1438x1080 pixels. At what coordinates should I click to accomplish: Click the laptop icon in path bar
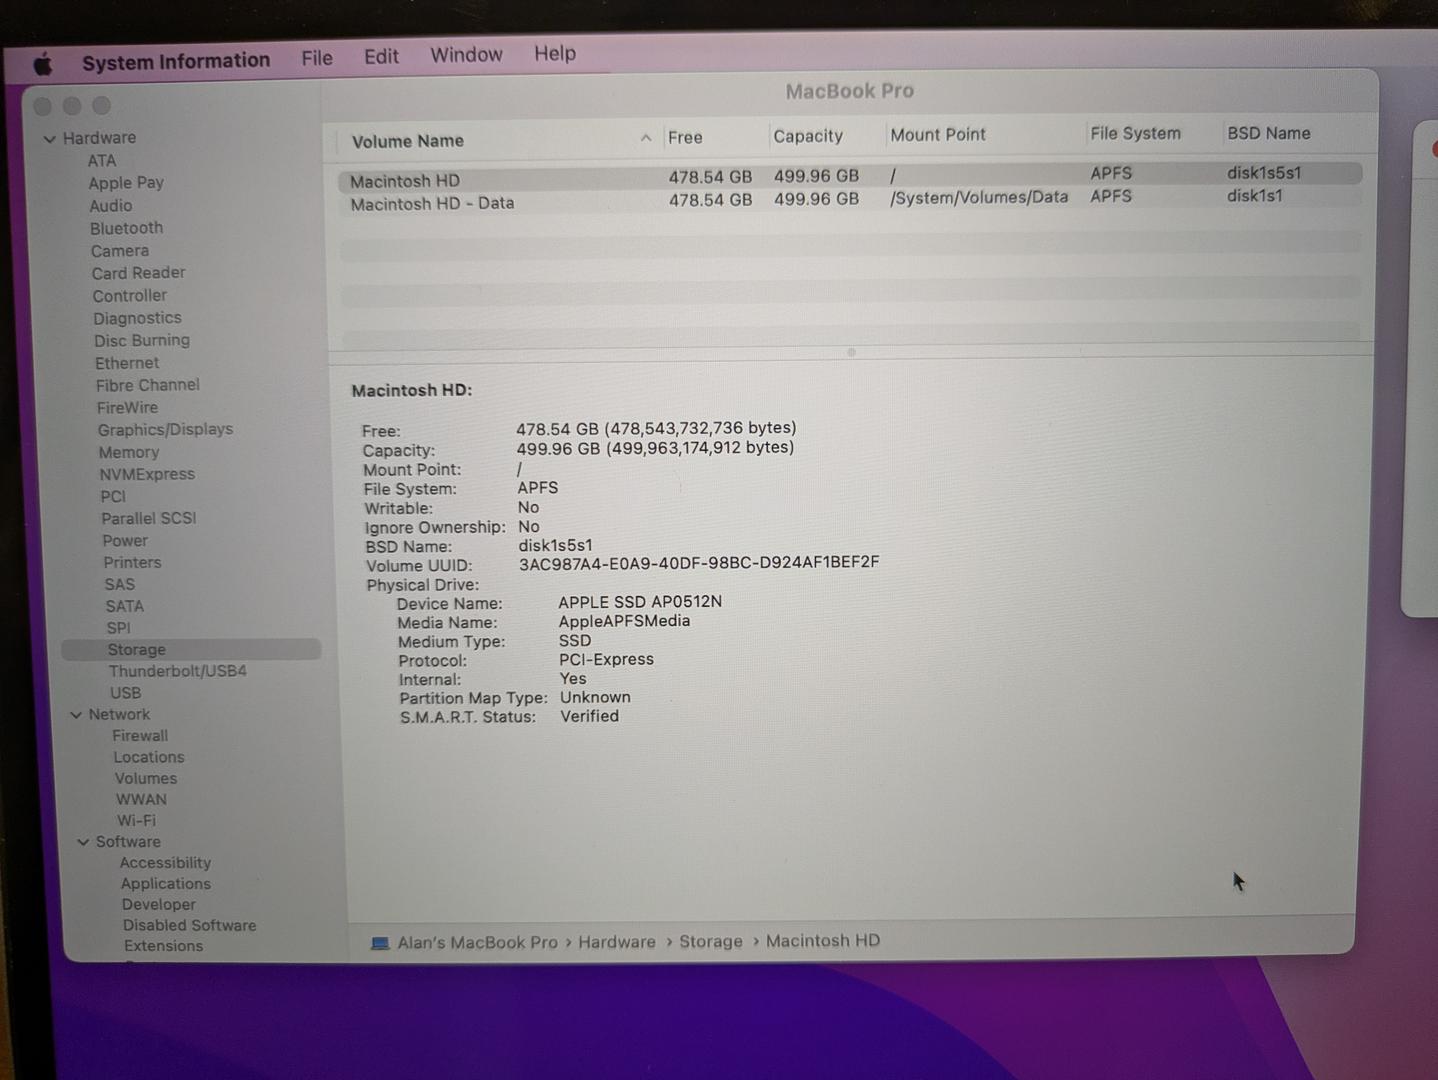point(380,943)
